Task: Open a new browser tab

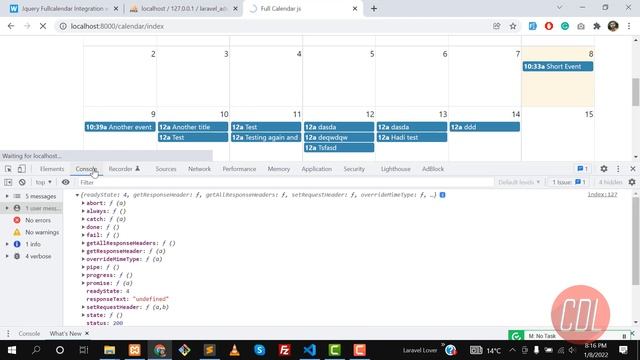Action: (374, 9)
